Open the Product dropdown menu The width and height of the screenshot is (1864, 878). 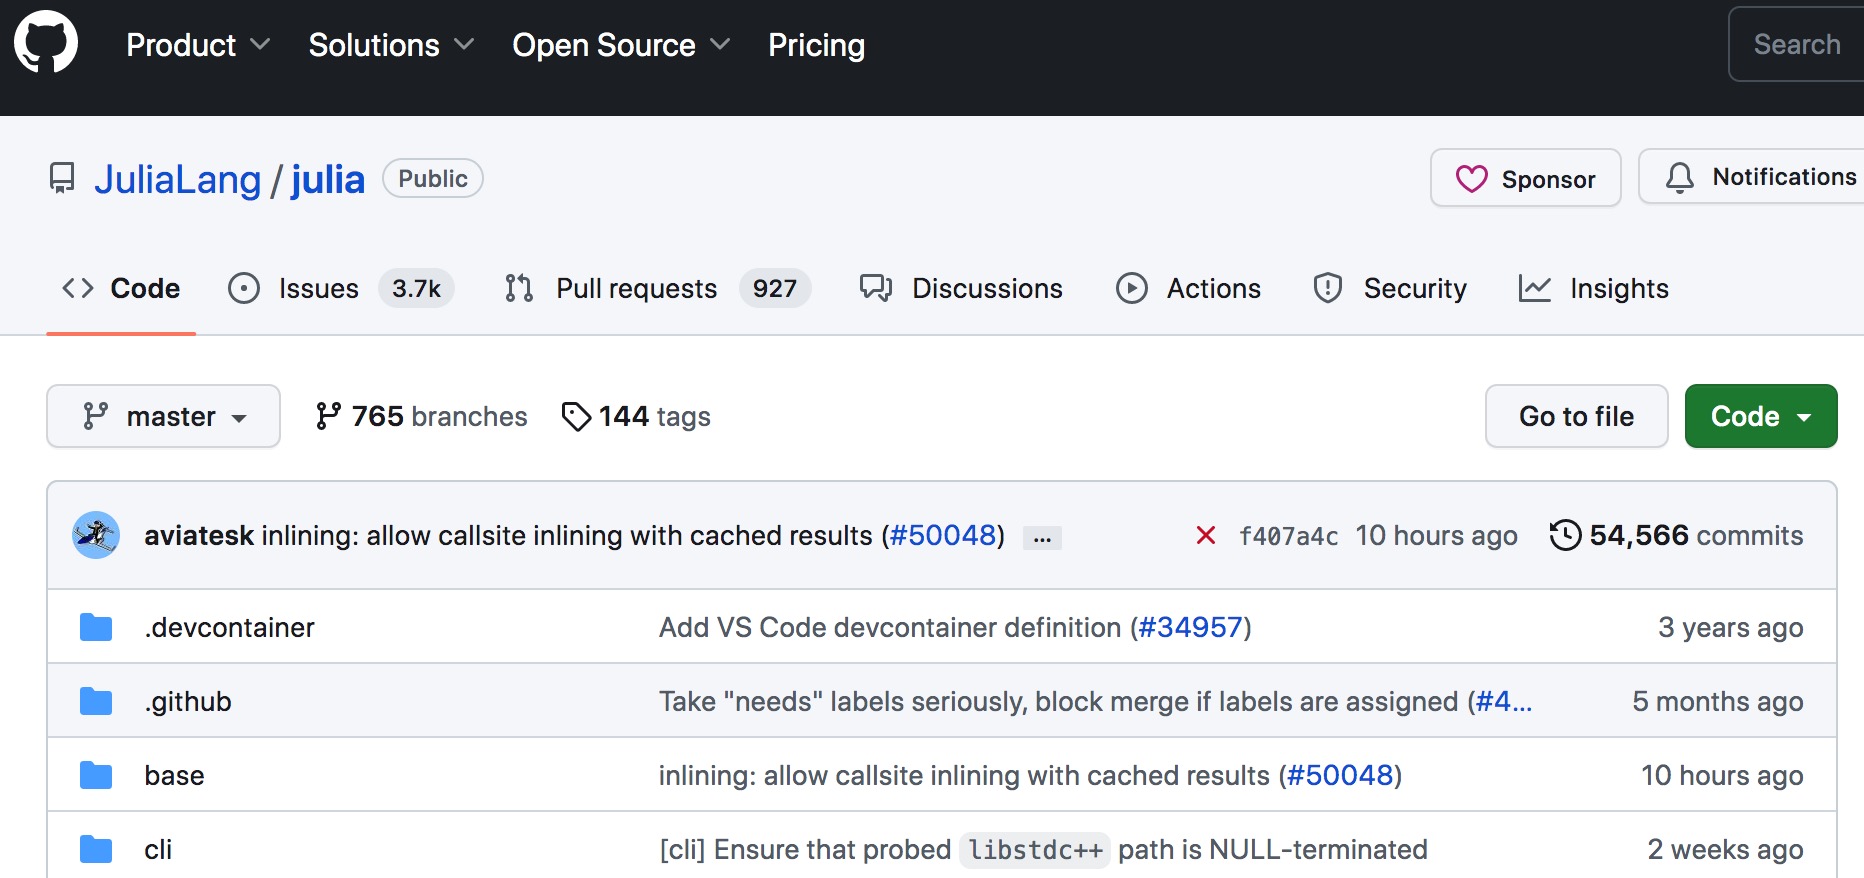coord(198,45)
